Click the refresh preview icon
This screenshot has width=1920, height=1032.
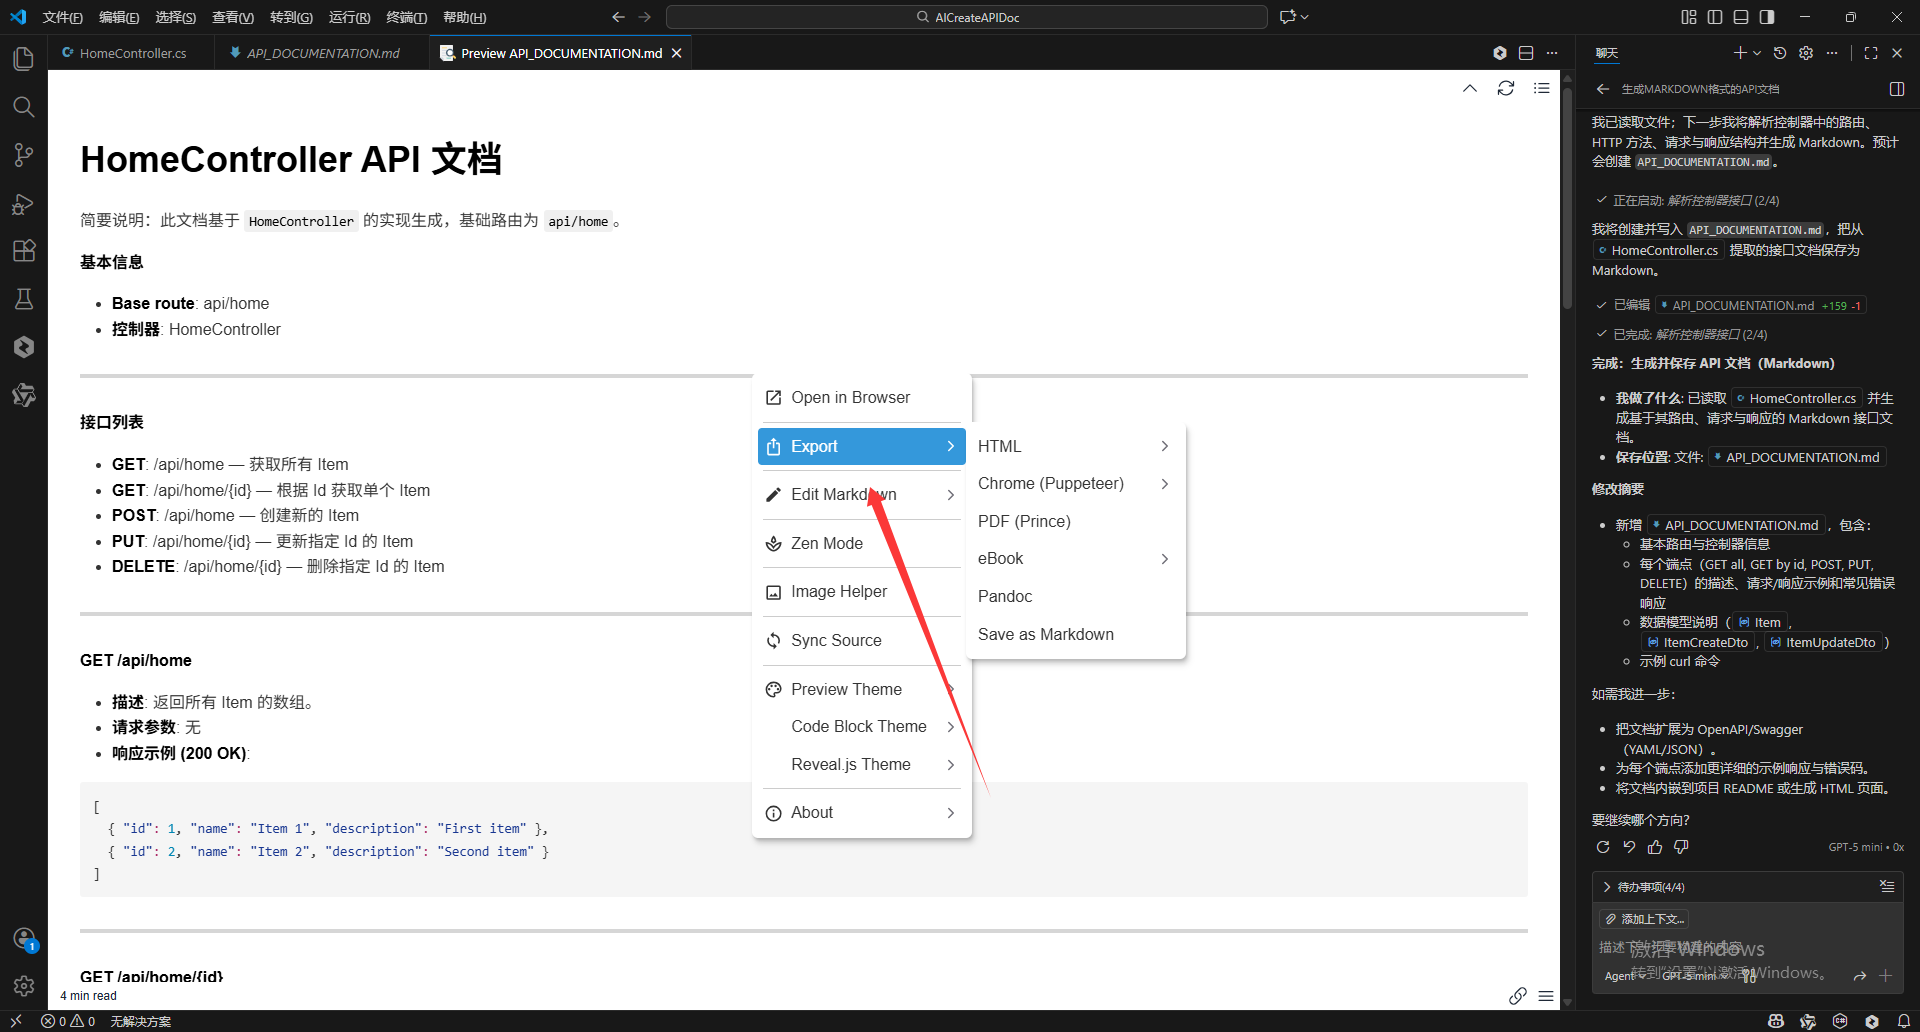pyautogui.click(x=1505, y=89)
